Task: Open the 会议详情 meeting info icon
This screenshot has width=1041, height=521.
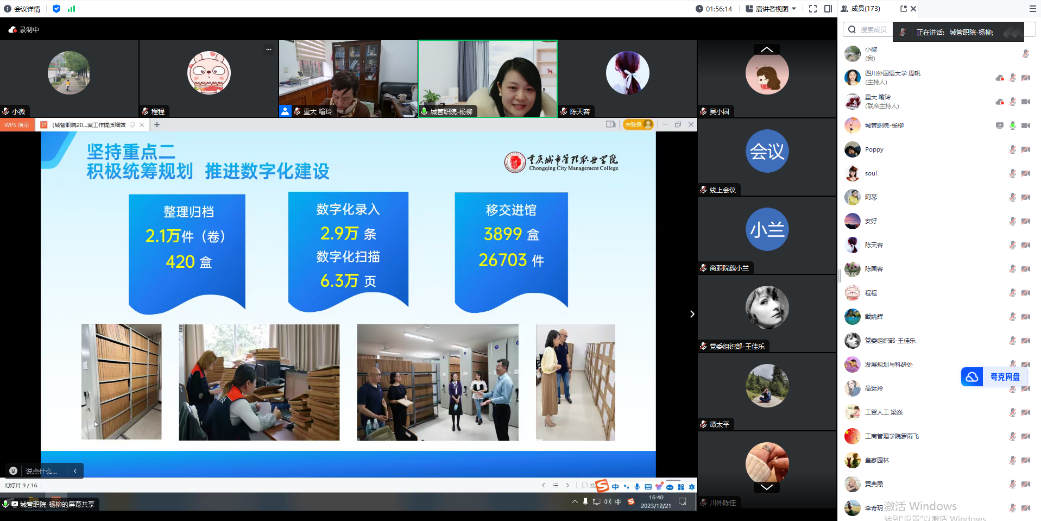Action: tap(8, 9)
